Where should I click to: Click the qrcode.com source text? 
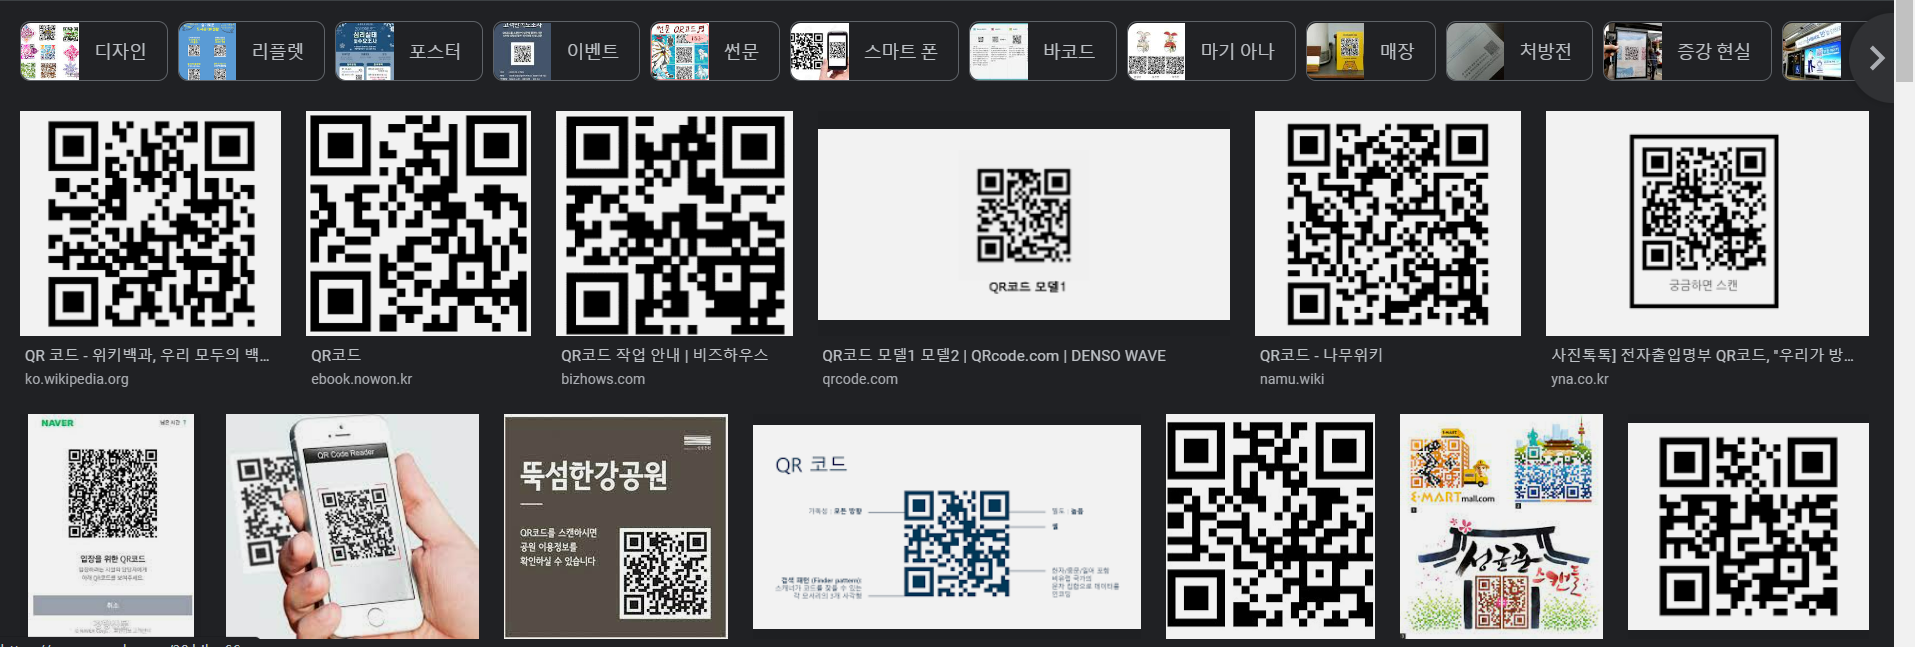(860, 379)
